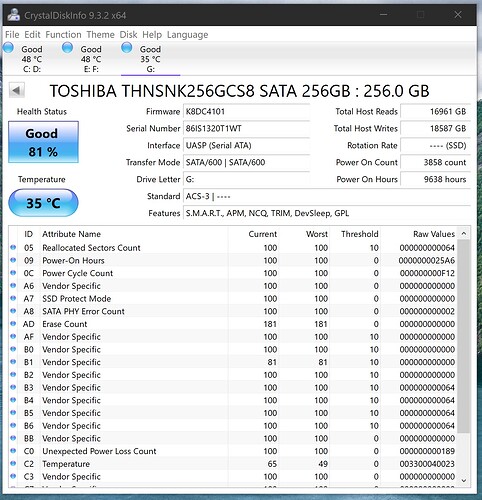Open the Language menu

point(187,34)
